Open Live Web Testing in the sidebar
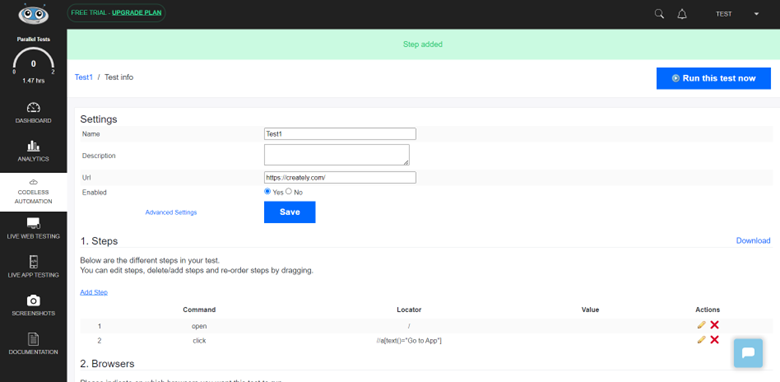The width and height of the screenshot is (780, 382). (33, 229)
